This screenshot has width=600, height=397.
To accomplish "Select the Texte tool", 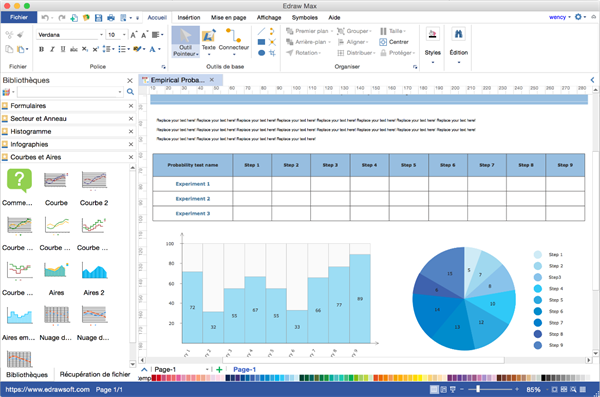I will [x=209, y=41].
